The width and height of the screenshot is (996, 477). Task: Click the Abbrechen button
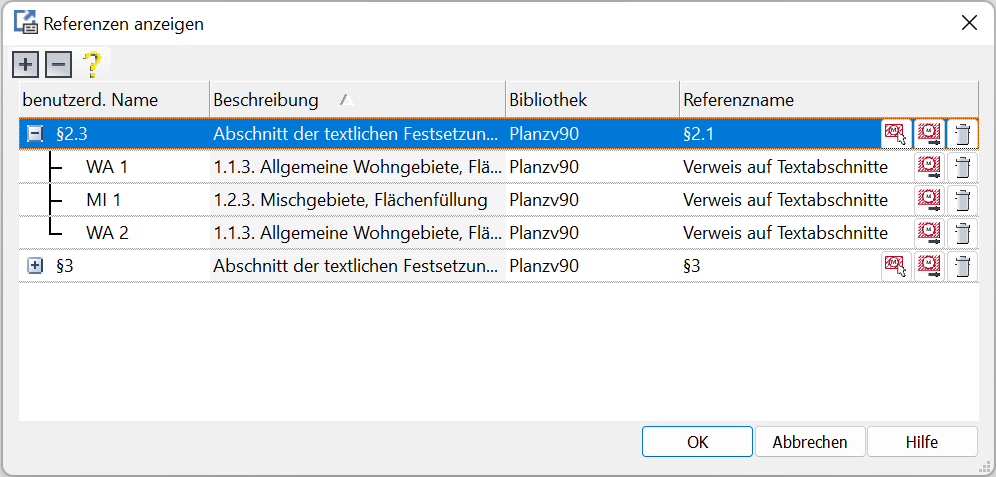tap(810, 441)
